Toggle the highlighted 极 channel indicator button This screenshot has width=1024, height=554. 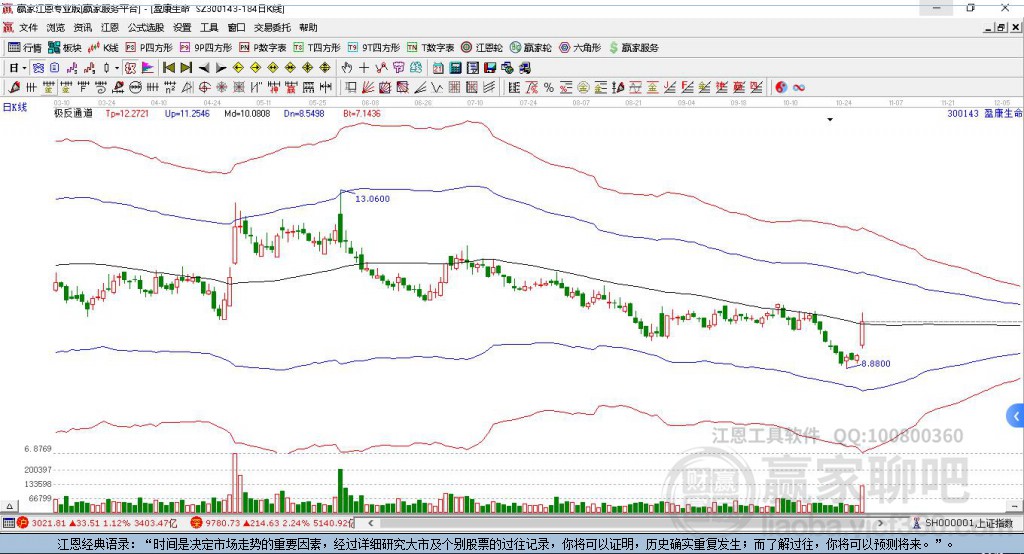pyautogui.click(x=131, y=68)
